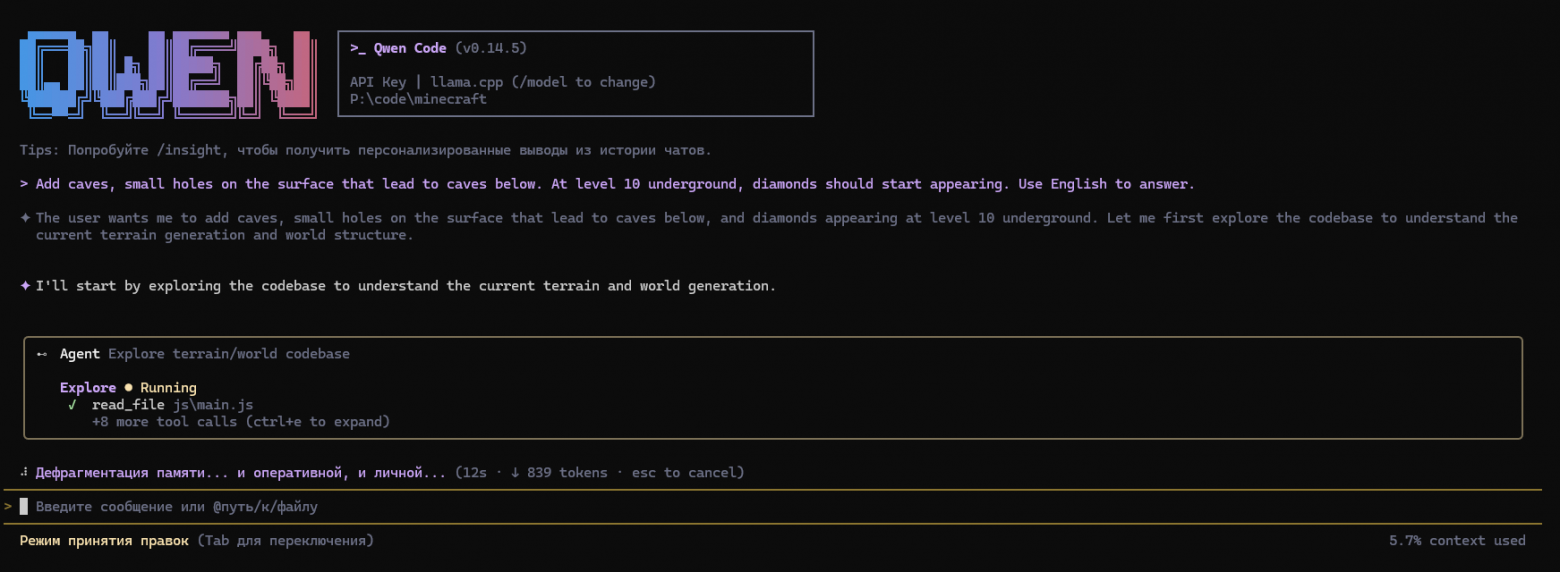The width and height of the screenshot is (1560, 572).
Task: Toggle the Режим принятия правок mode
Action: click(104, 541)
